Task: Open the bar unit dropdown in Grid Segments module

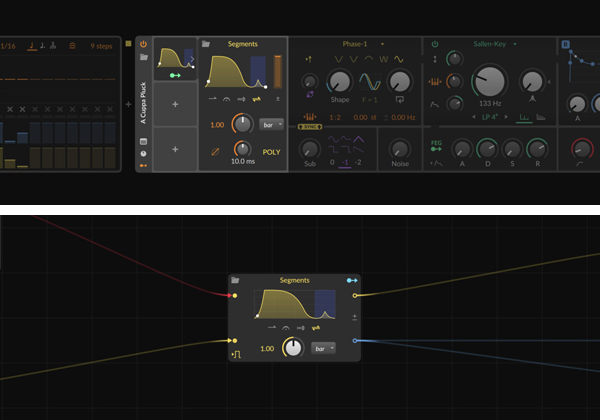Action: (323, 348)
